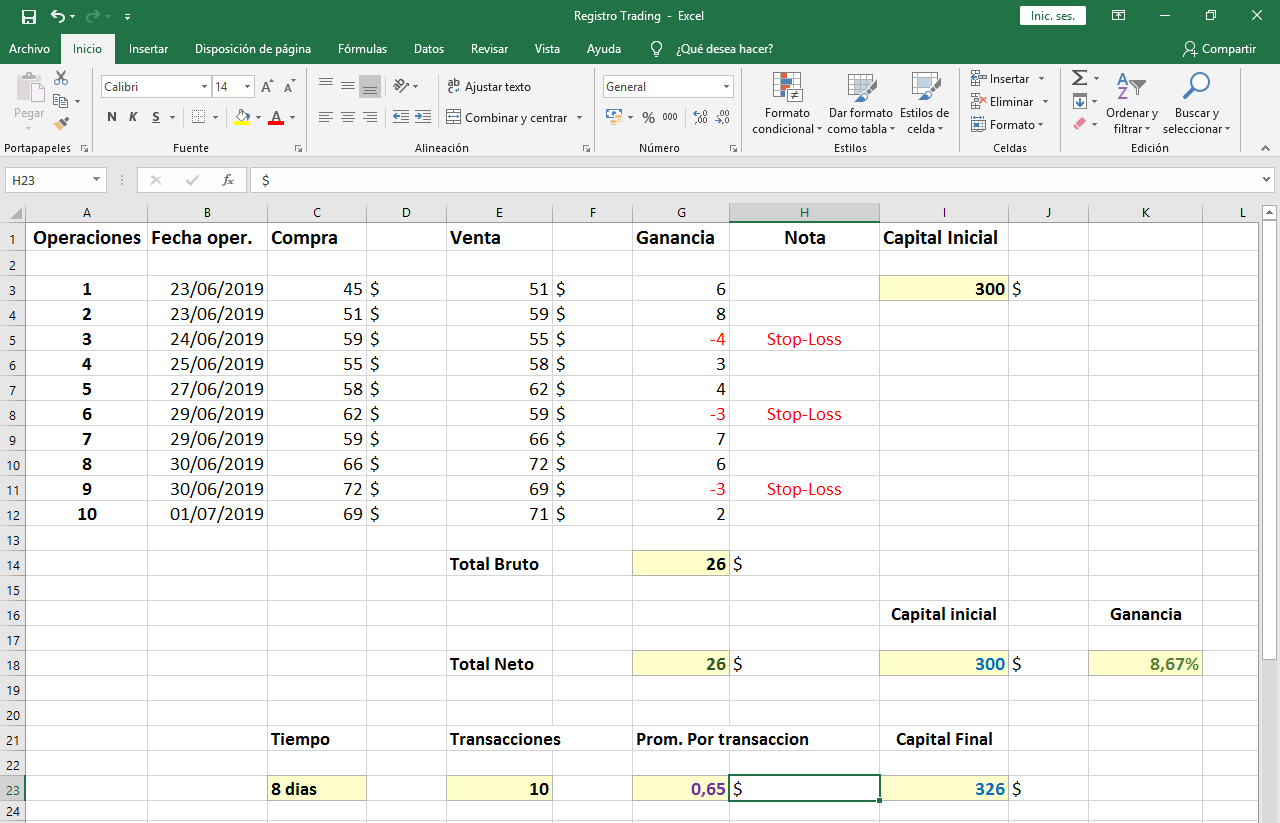Increase font size with the large A
This screenshot has height=823, width=1280.
[267, 87]
